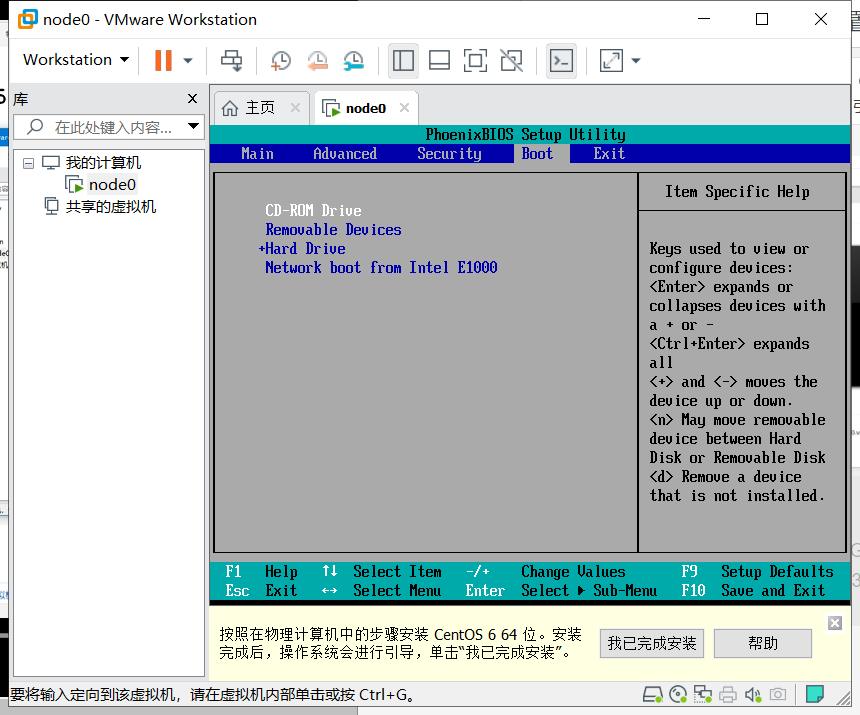
Task: Open the library search filter dropdown
Action: 192,127
